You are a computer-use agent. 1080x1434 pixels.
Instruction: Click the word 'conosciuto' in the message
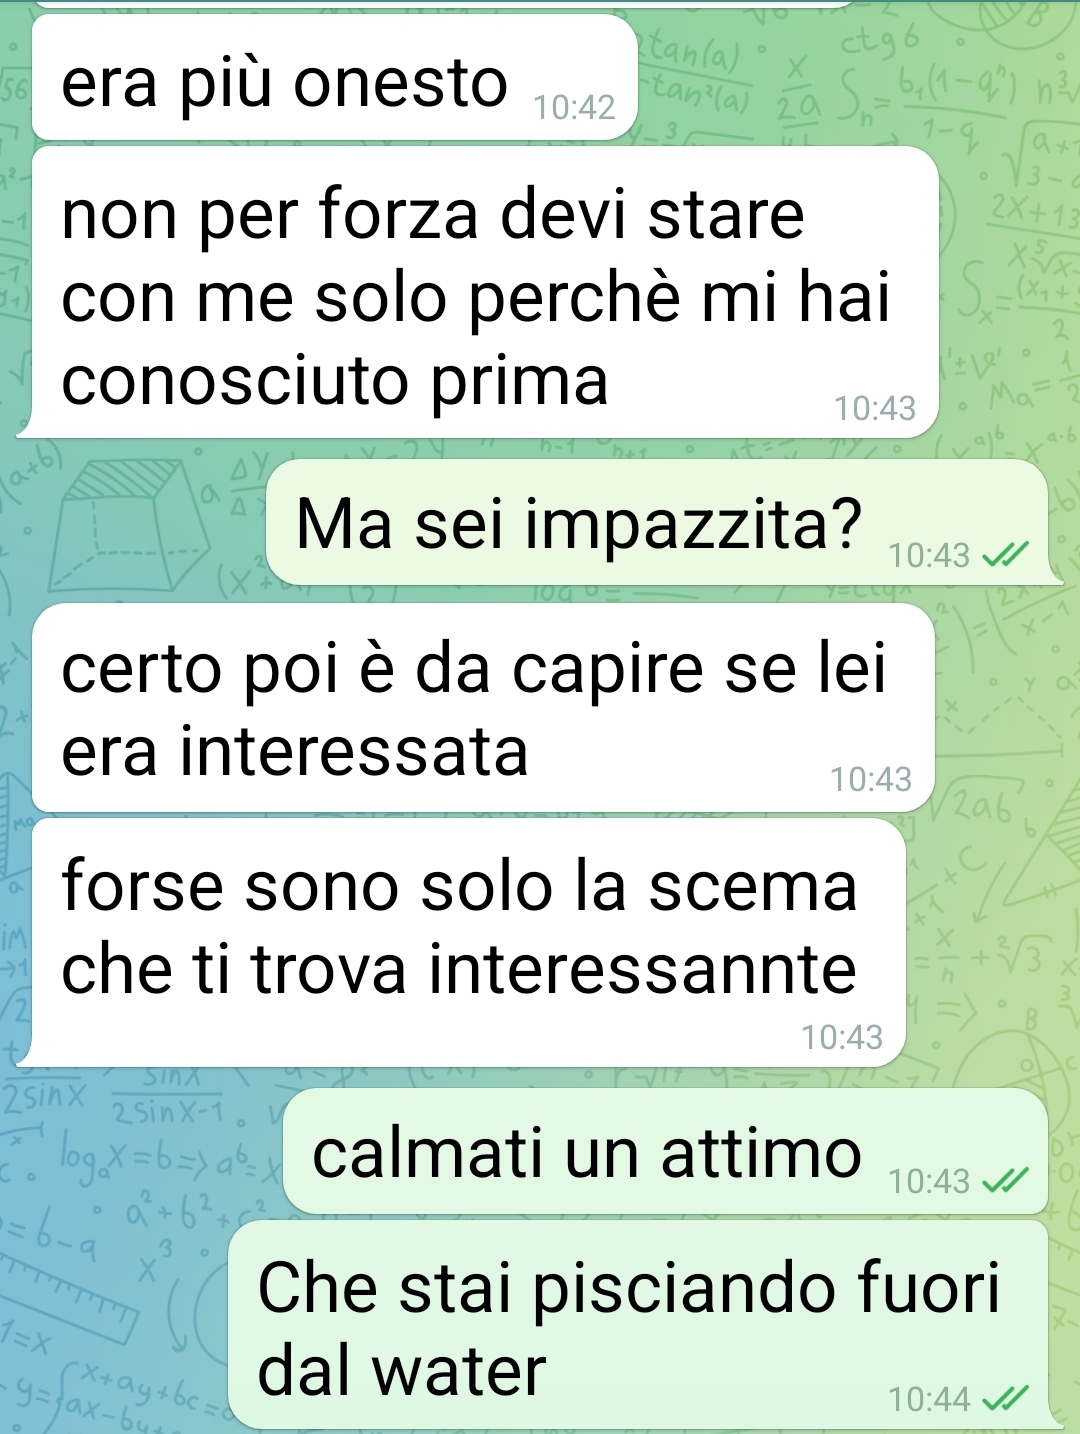coord(236,381)
